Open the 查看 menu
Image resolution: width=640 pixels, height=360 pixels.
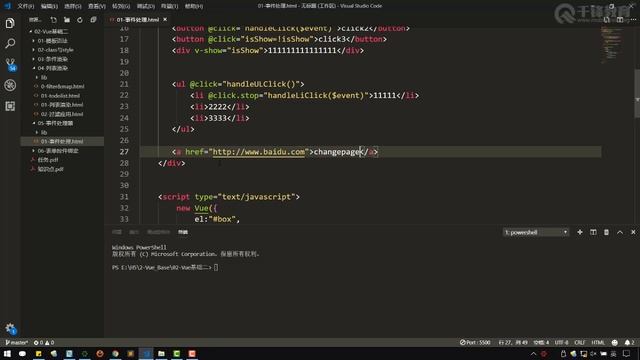pos(97,6)
